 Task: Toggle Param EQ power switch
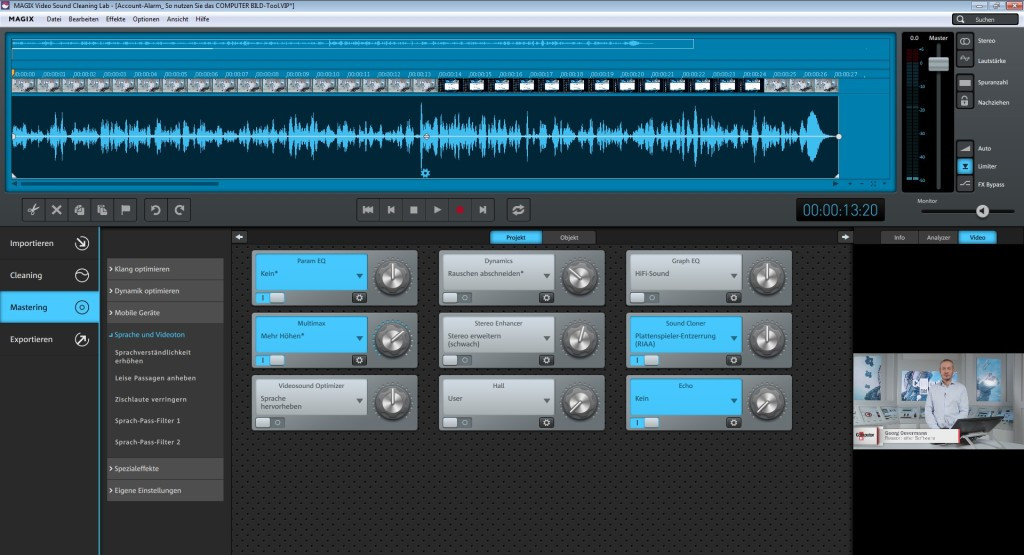(270, 298)
